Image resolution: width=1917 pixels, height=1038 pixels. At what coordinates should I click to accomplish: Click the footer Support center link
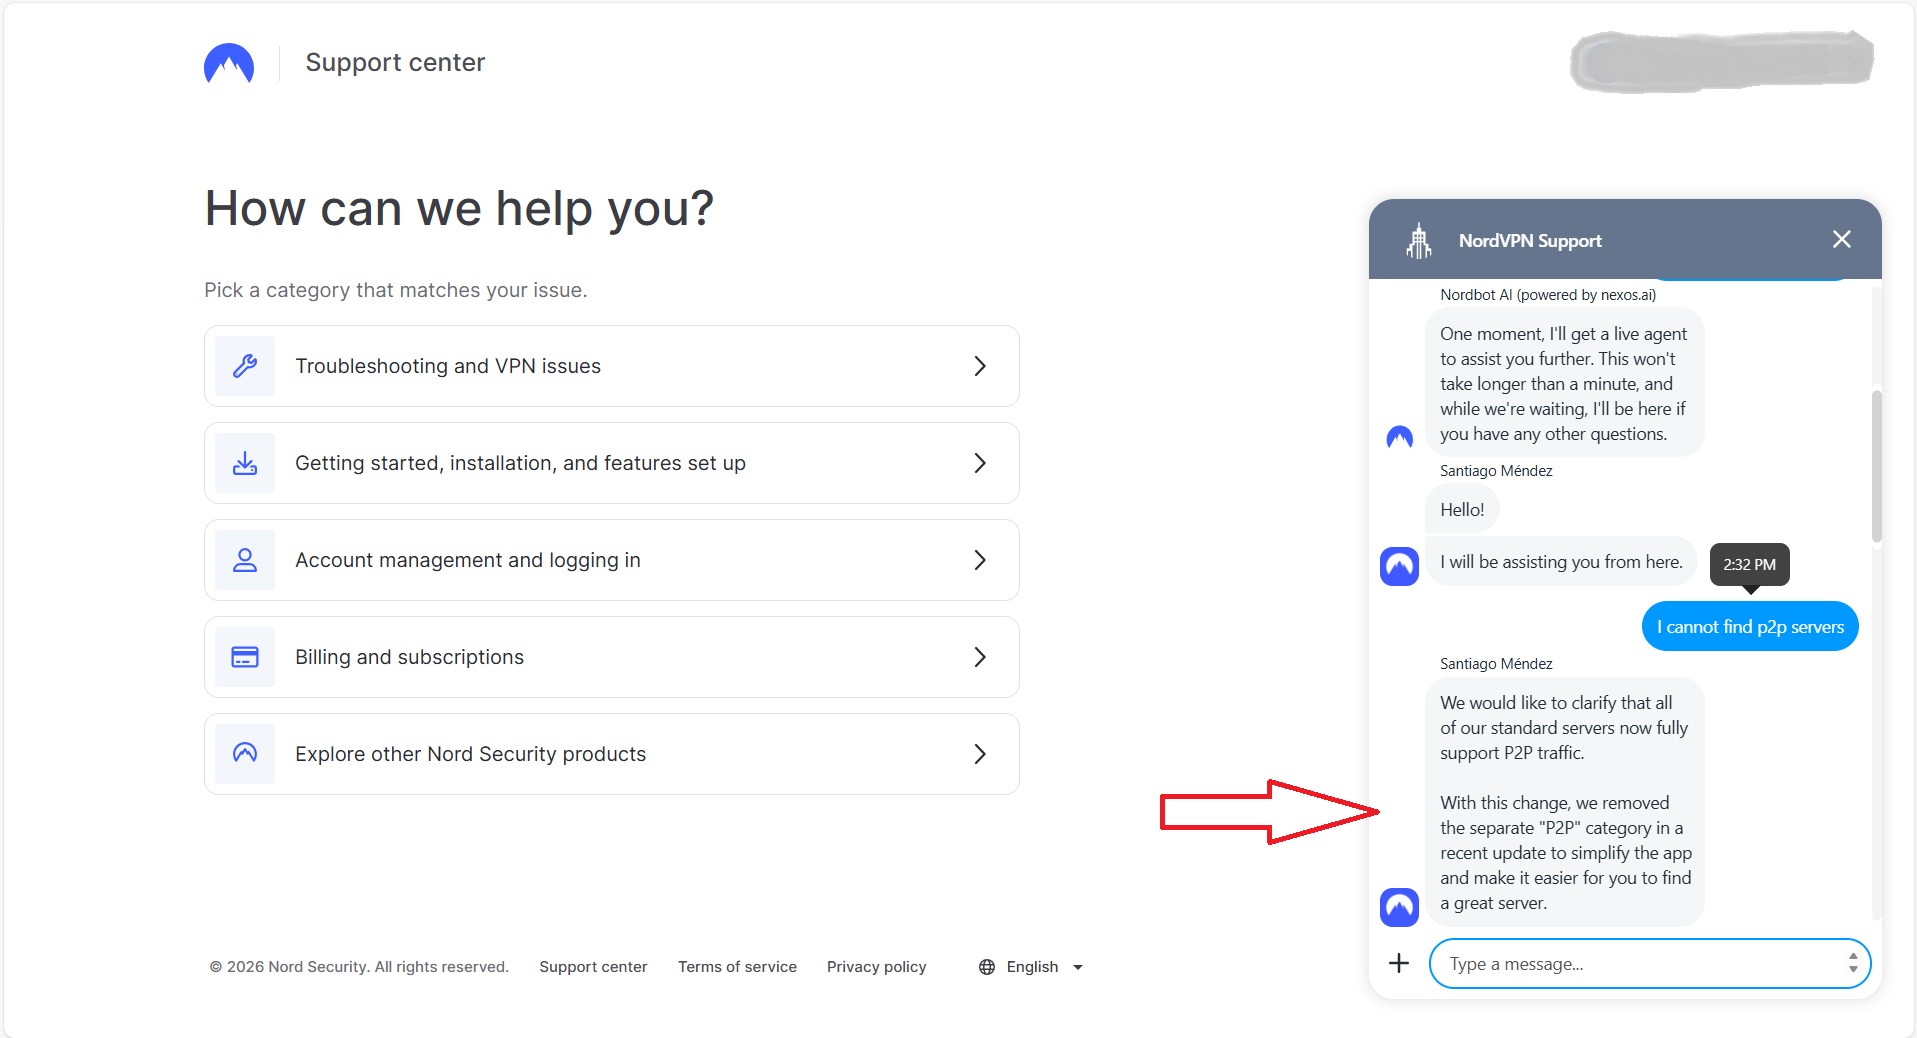(593, 967)
